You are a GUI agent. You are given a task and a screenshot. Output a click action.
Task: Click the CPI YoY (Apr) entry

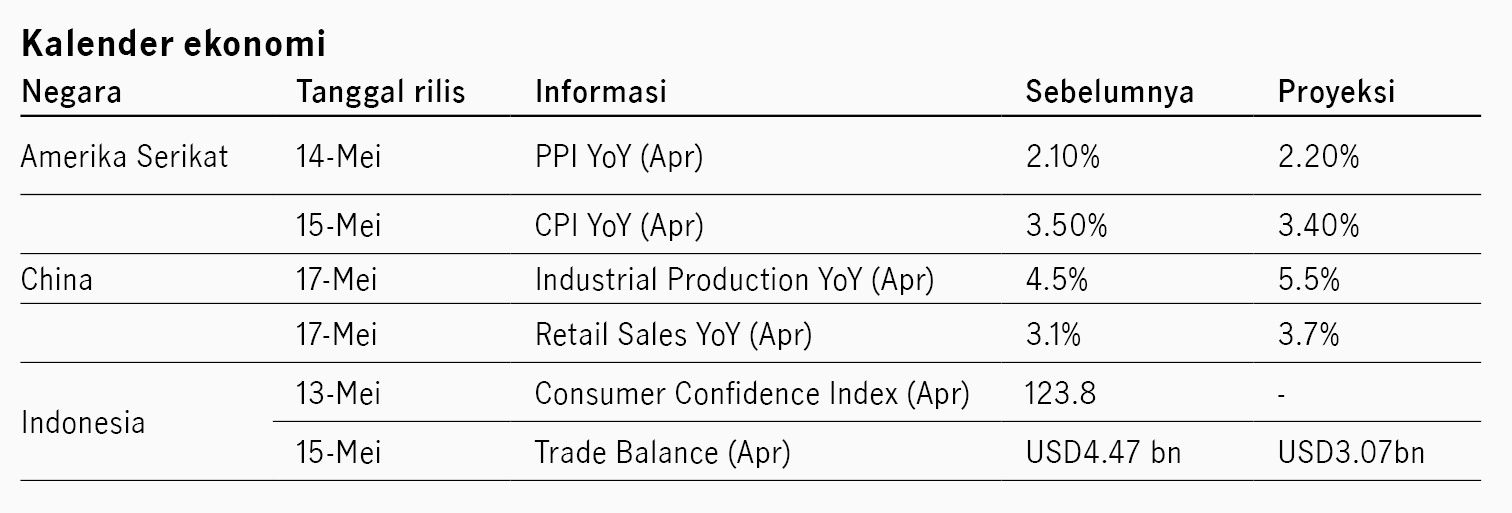619,226
